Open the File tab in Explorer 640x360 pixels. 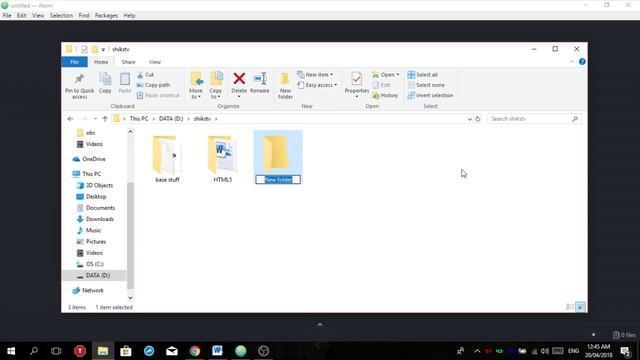point(74,62)
